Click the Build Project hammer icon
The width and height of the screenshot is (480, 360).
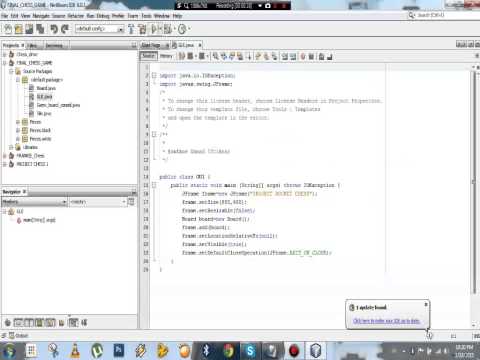131,29
